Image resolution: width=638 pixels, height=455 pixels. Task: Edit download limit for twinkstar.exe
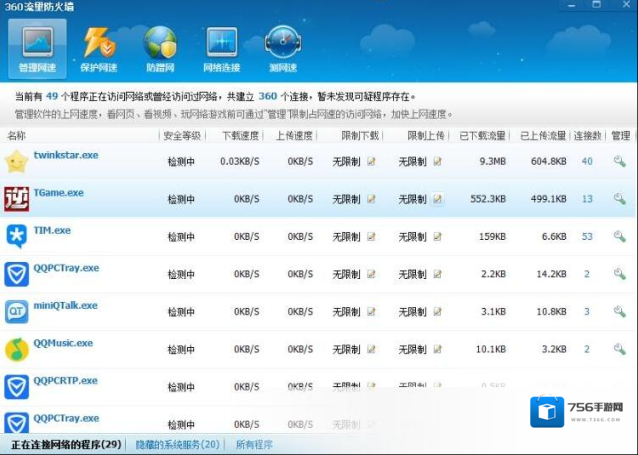pos(371,161)
